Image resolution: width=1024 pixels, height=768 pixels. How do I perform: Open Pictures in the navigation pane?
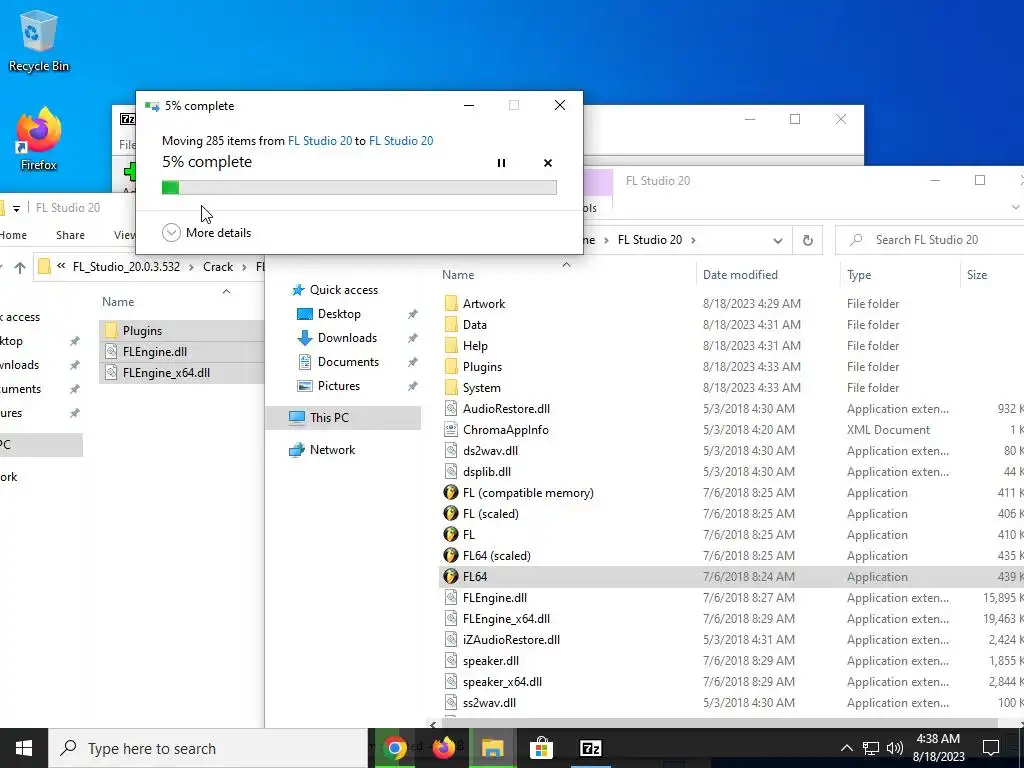(338, 386)
